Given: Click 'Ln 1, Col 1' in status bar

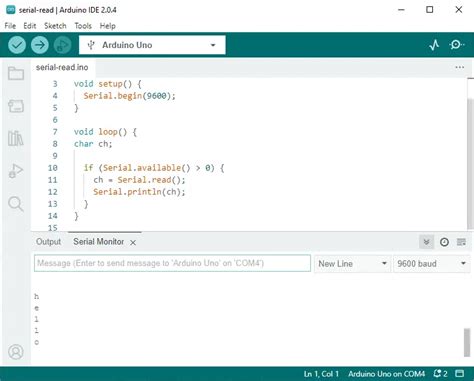Looking at the screenshot, I should (x=321, y=374).
